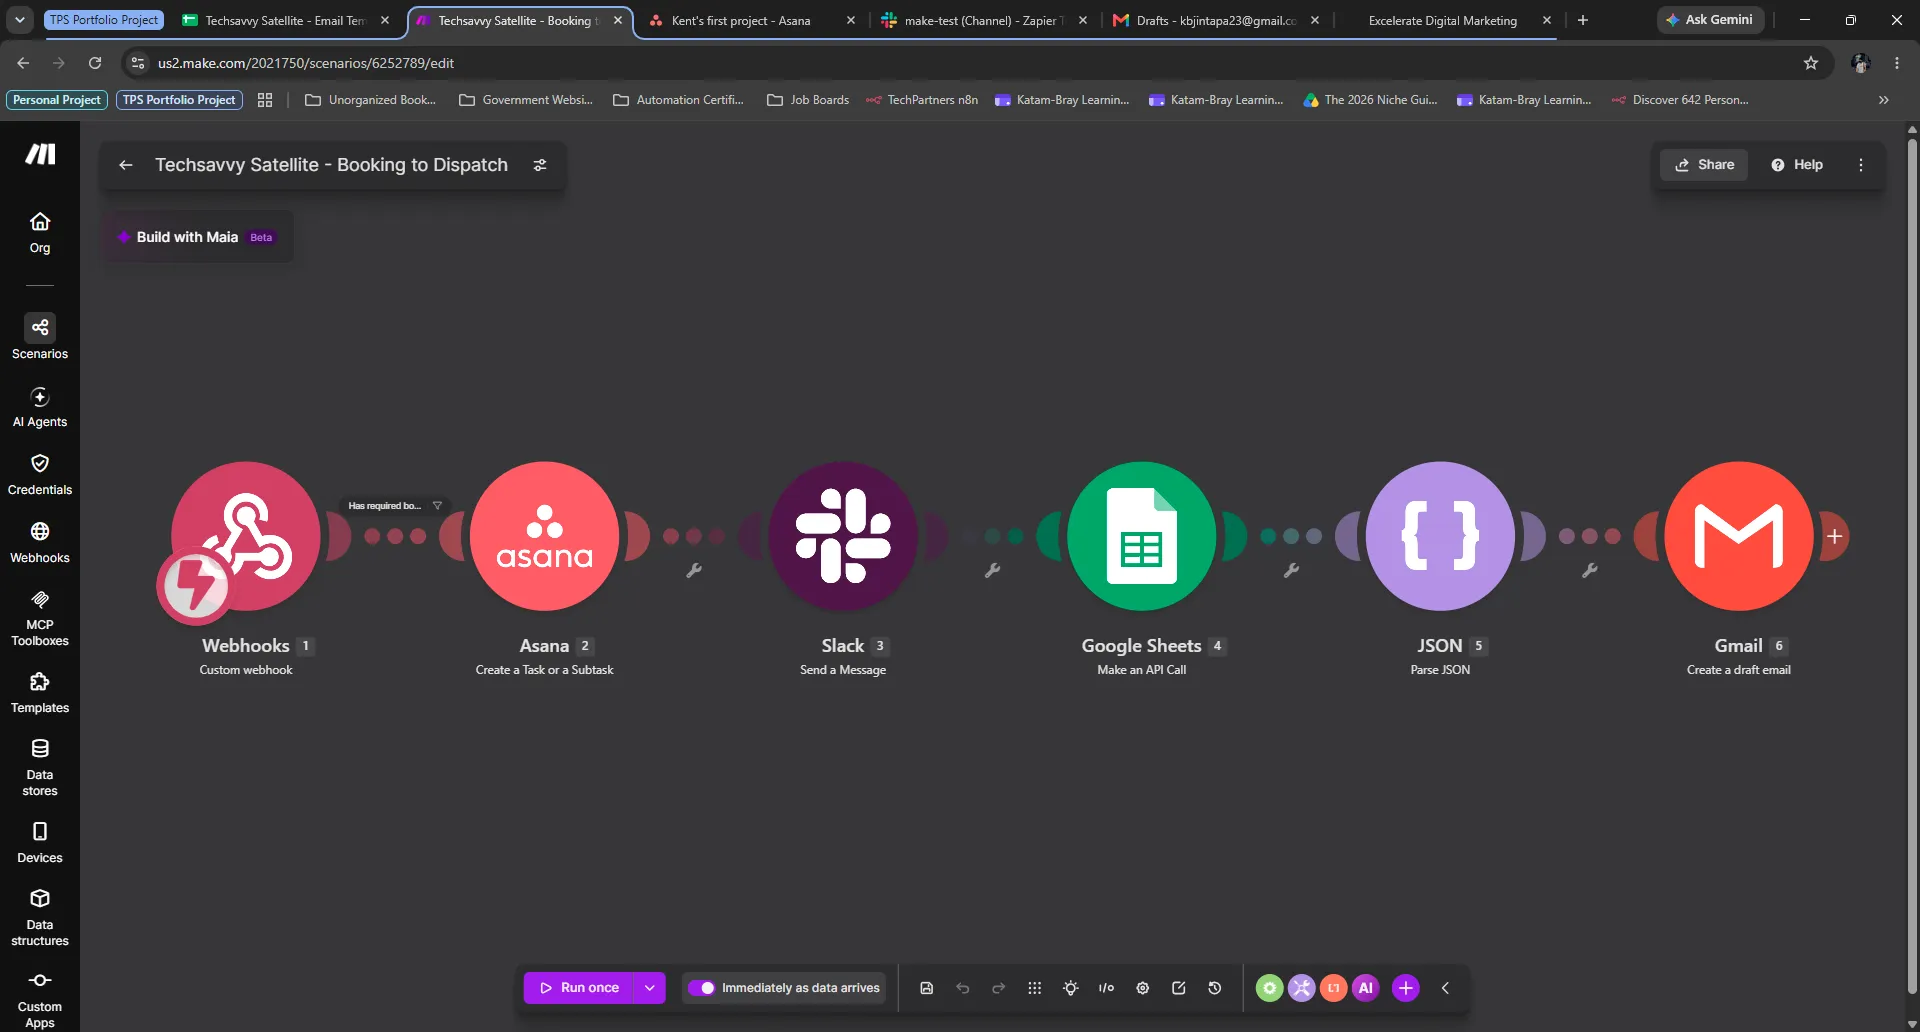Open Templates in the sidebar
Screen dimensions: 1920x1032
point(40,693)
